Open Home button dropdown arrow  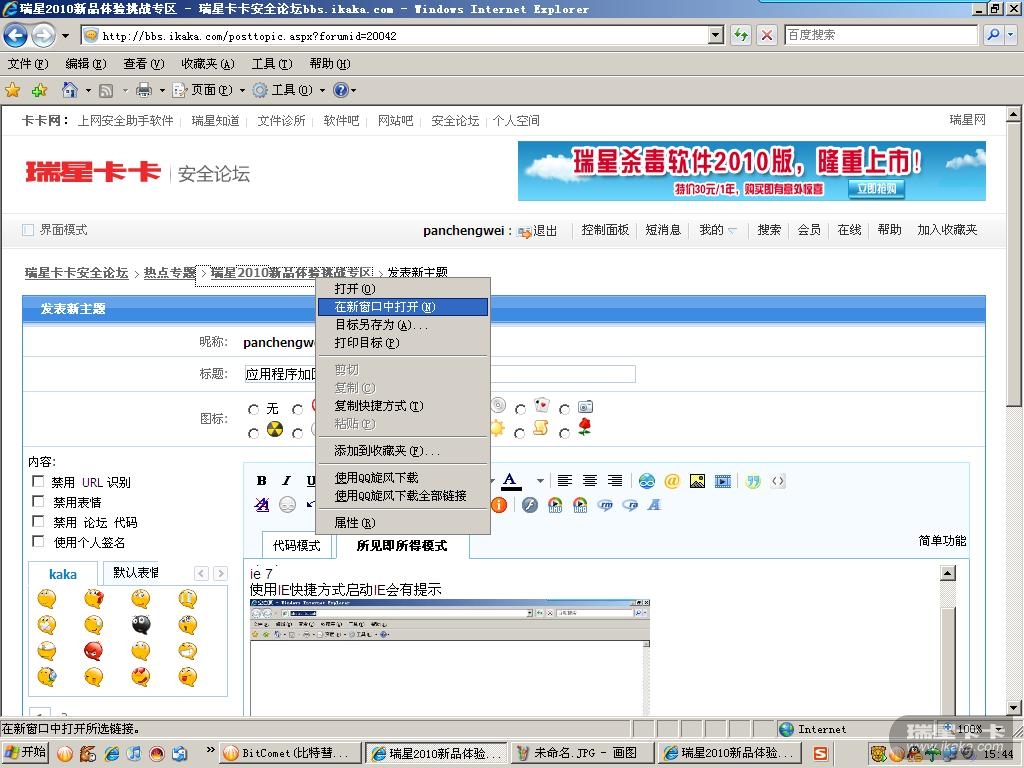(x=88, y=90)
